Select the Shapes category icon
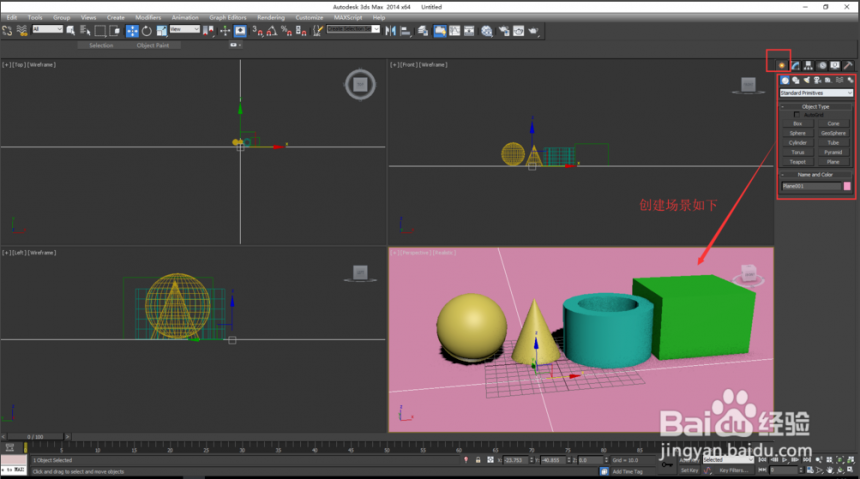The image size is (860, 479). point(795,80)
